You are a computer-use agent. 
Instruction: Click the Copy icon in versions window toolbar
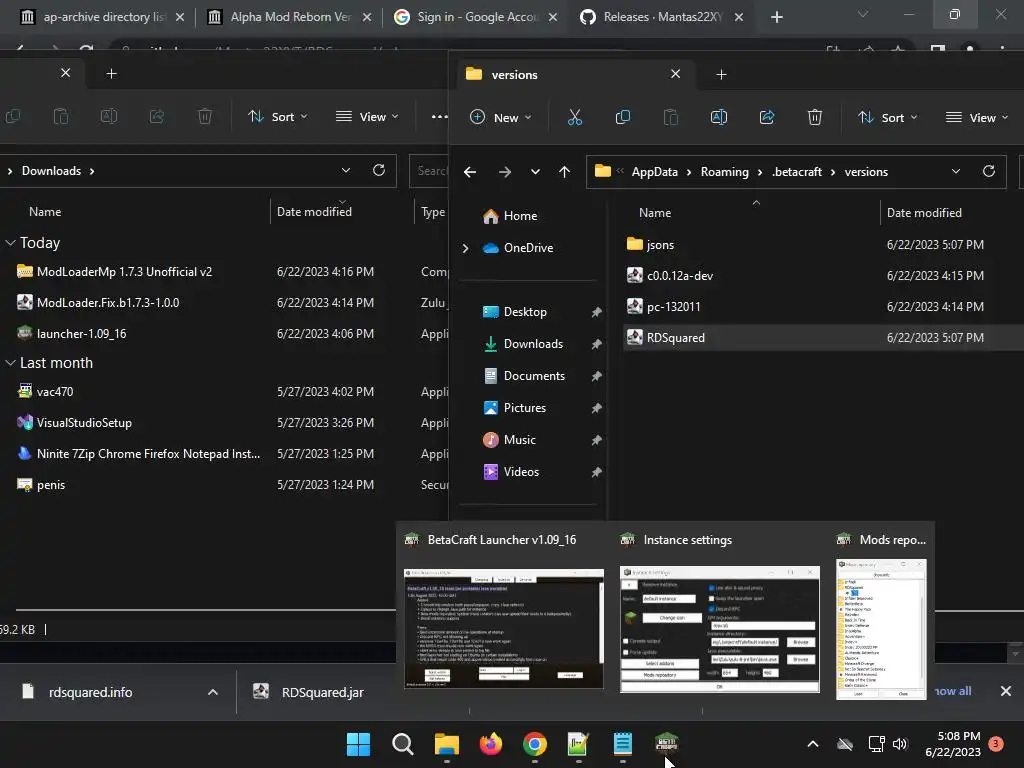(622, 118)
